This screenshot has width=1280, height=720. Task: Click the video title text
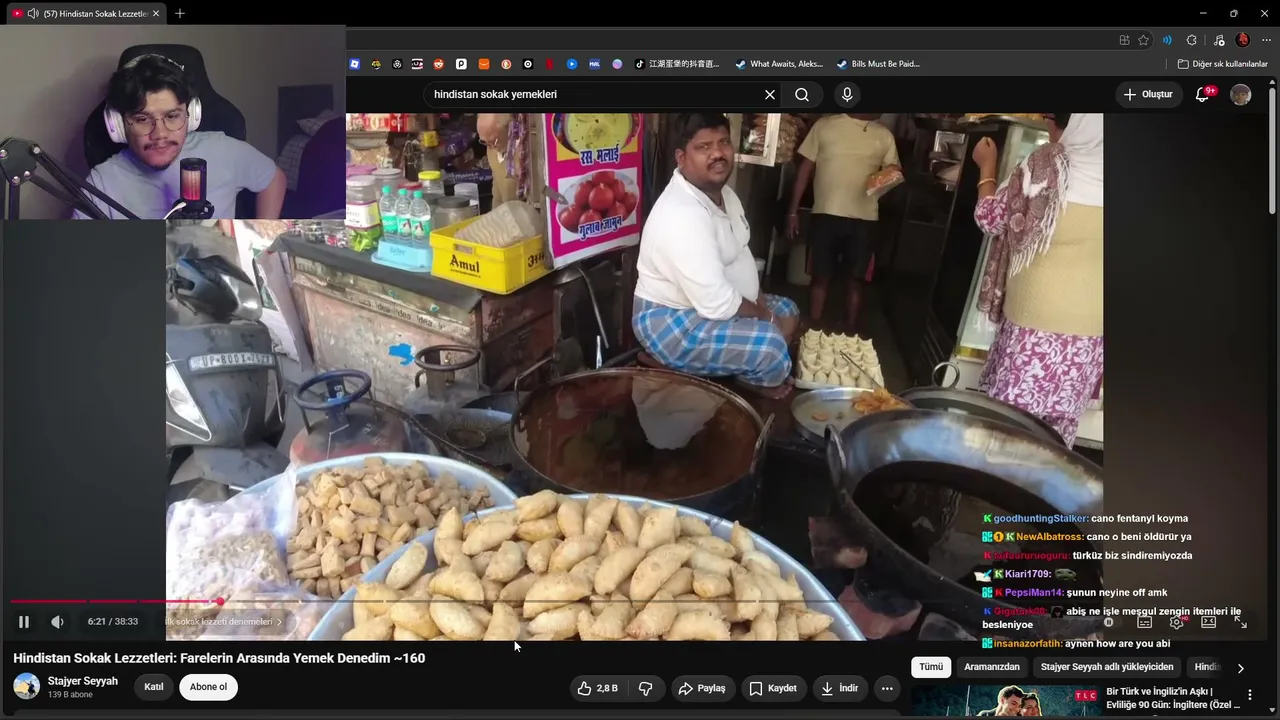coord(219,658)
